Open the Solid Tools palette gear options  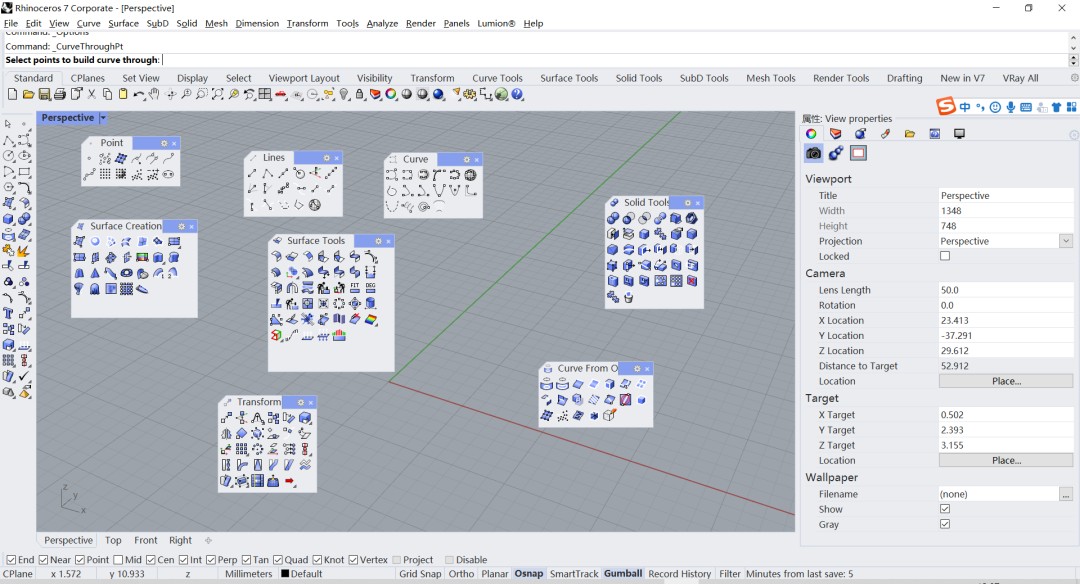coord(687,202)
